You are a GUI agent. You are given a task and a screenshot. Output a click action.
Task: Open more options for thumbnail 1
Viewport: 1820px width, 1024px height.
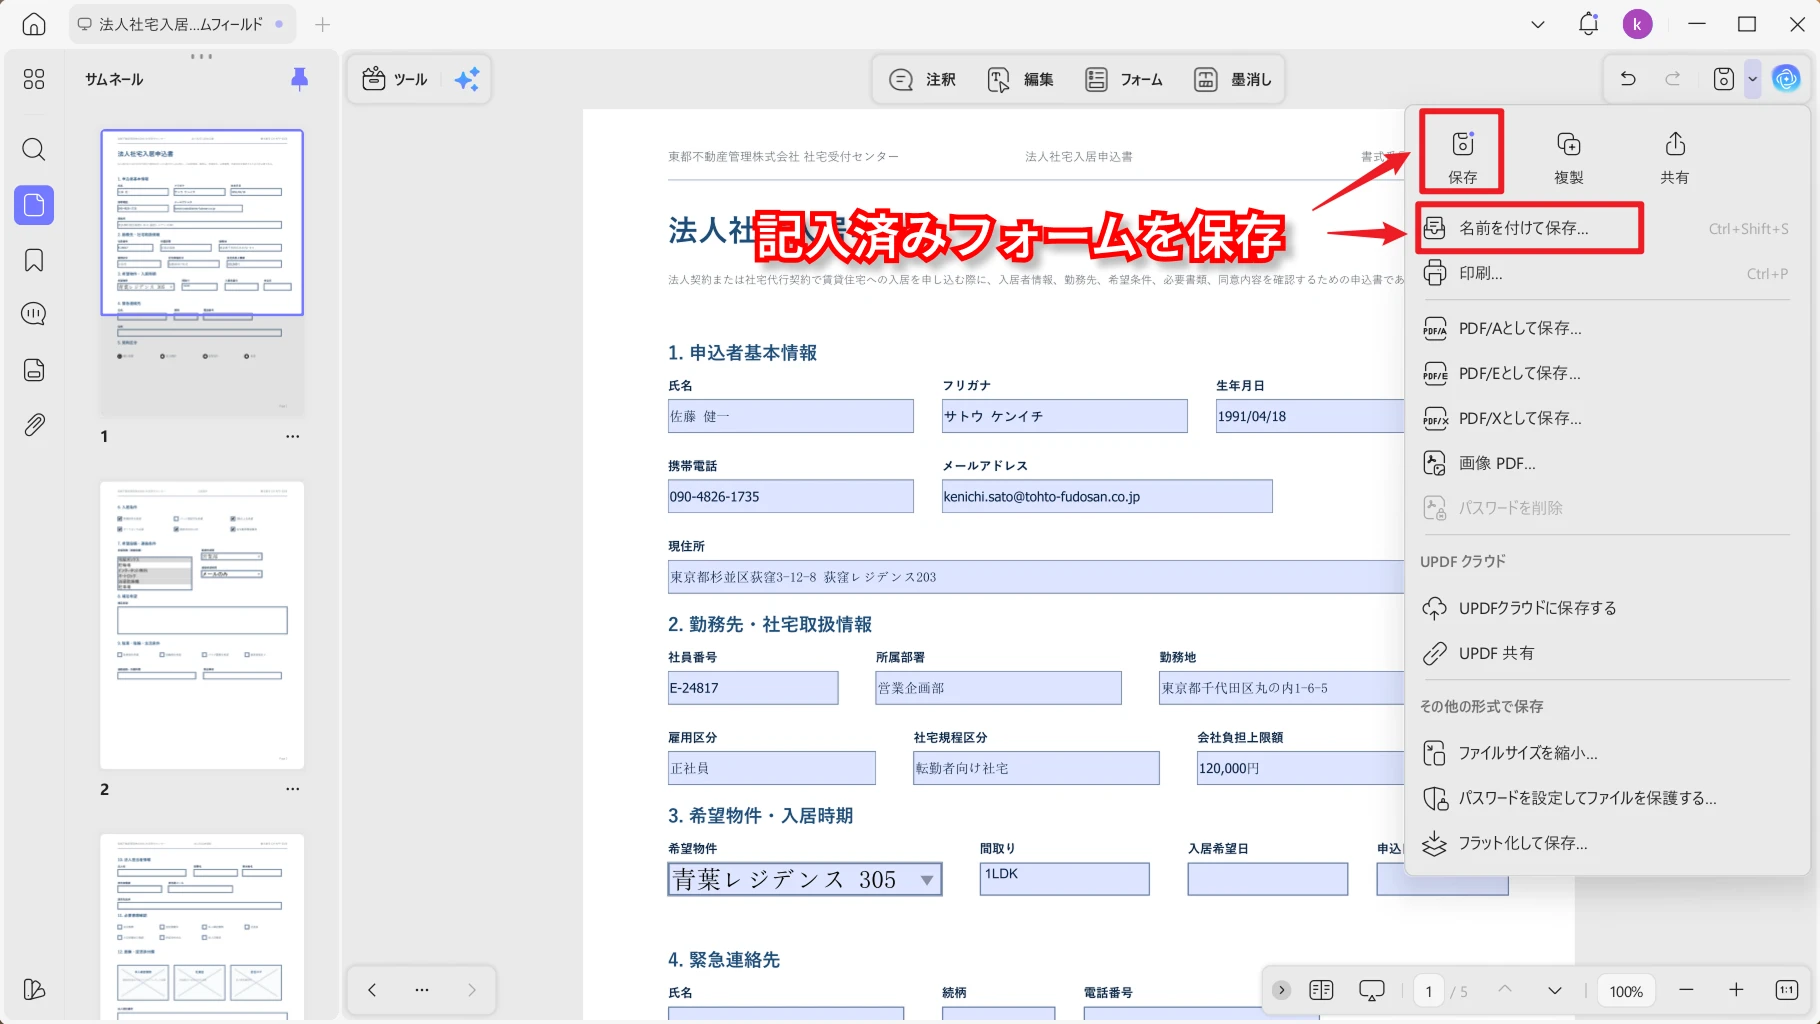[x=292, y=436]
